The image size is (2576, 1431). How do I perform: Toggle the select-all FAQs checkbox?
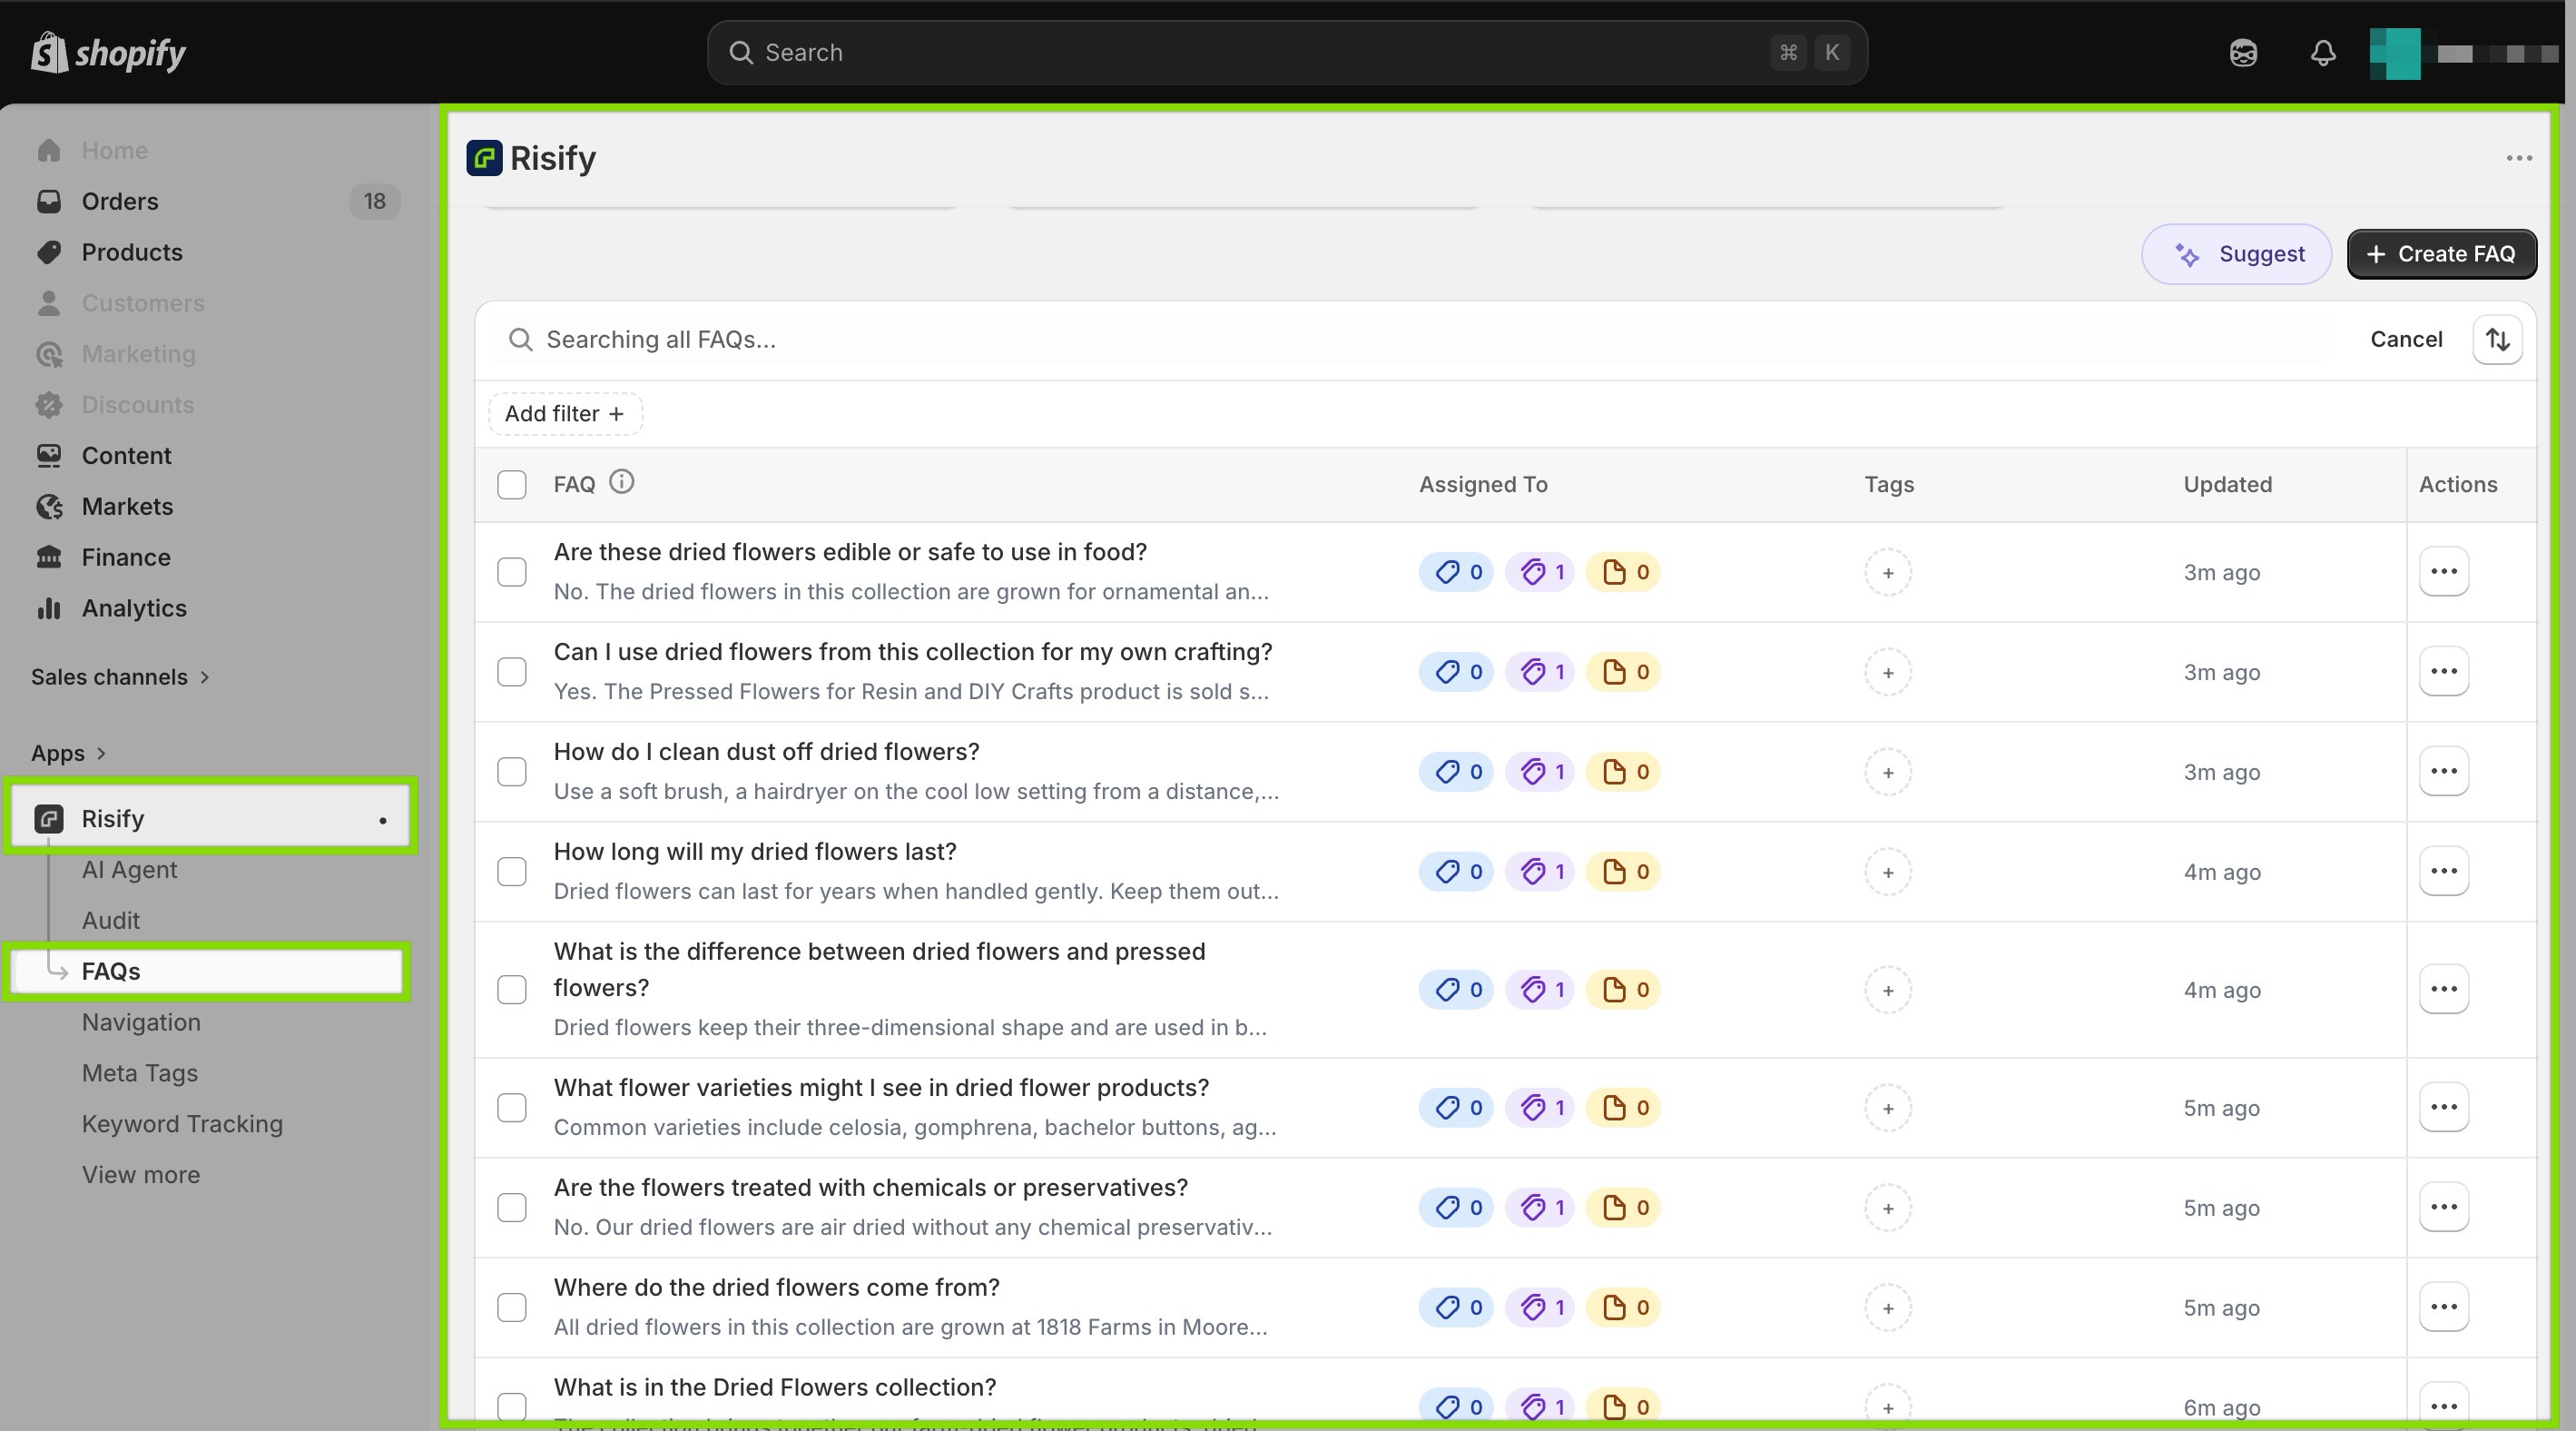[x=511, y=485]
